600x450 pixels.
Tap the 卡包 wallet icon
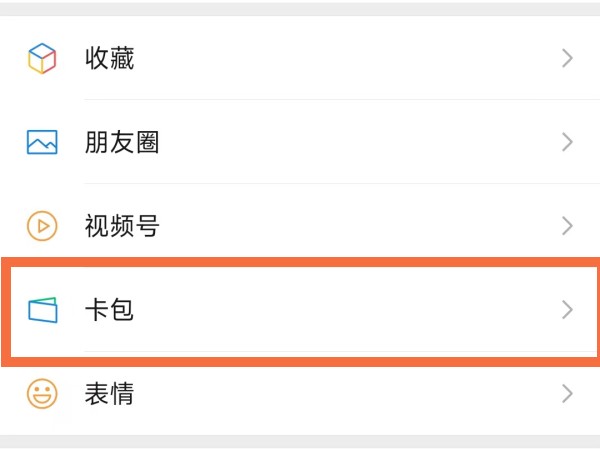[43, 310]
